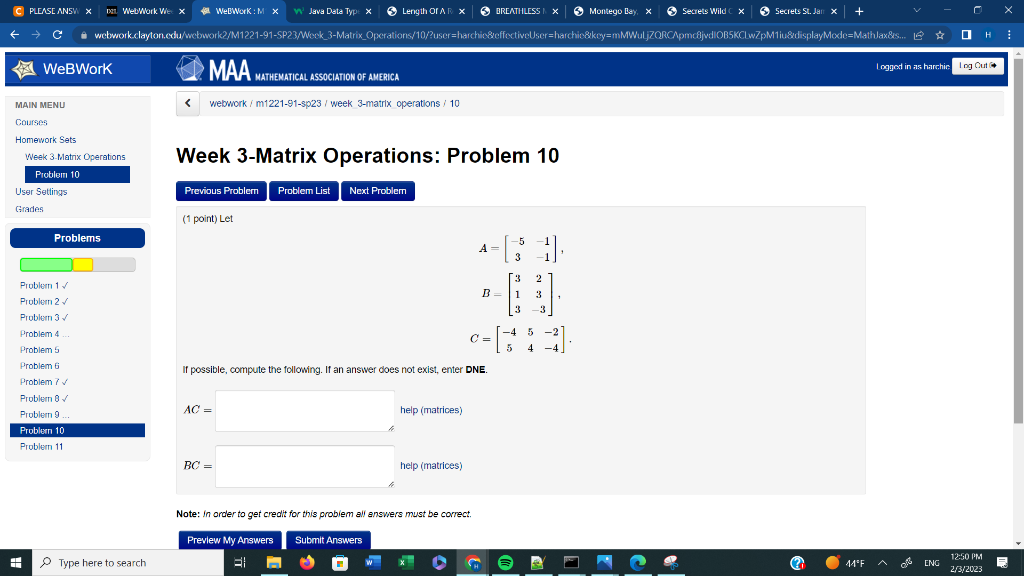This screenshot has height=576, width=1024.
Task: Collapse the breadcrumb with the left chevron
Action: coord(187,103)
